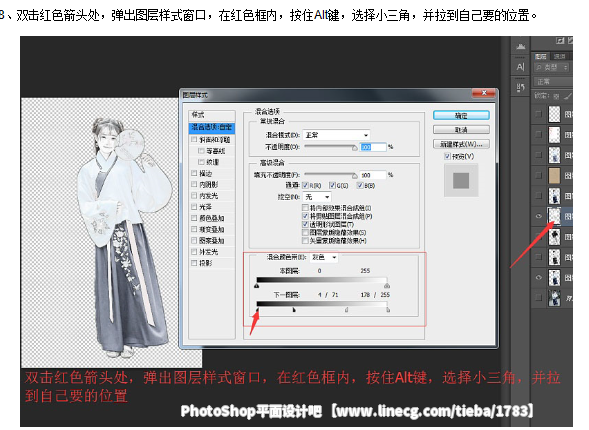Click the 不透明度 (Opacity) value field
Image resolution: width=589 pixels, height=430 pixels.
[373, 147]
